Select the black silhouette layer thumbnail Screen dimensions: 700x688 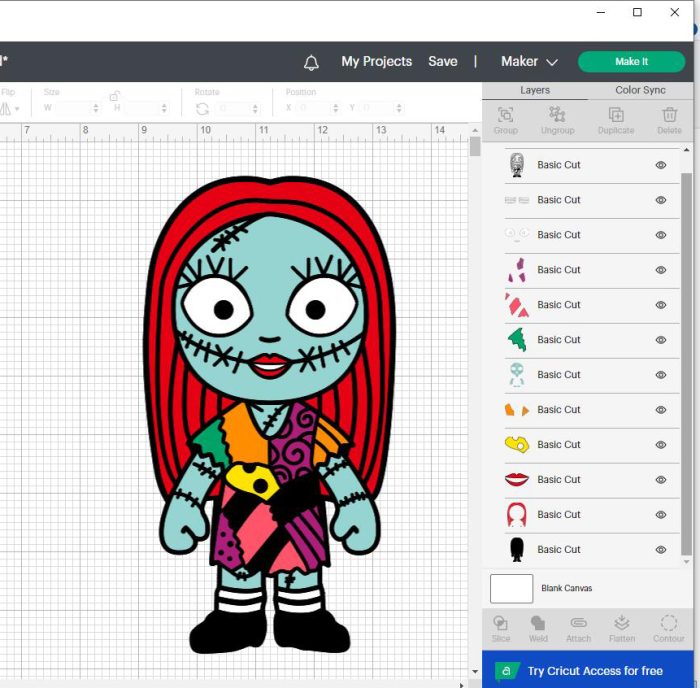coord(517,550)
